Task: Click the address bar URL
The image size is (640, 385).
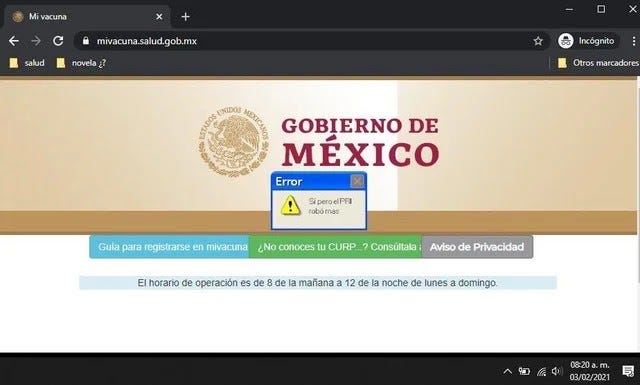Action: click(147, 41)
